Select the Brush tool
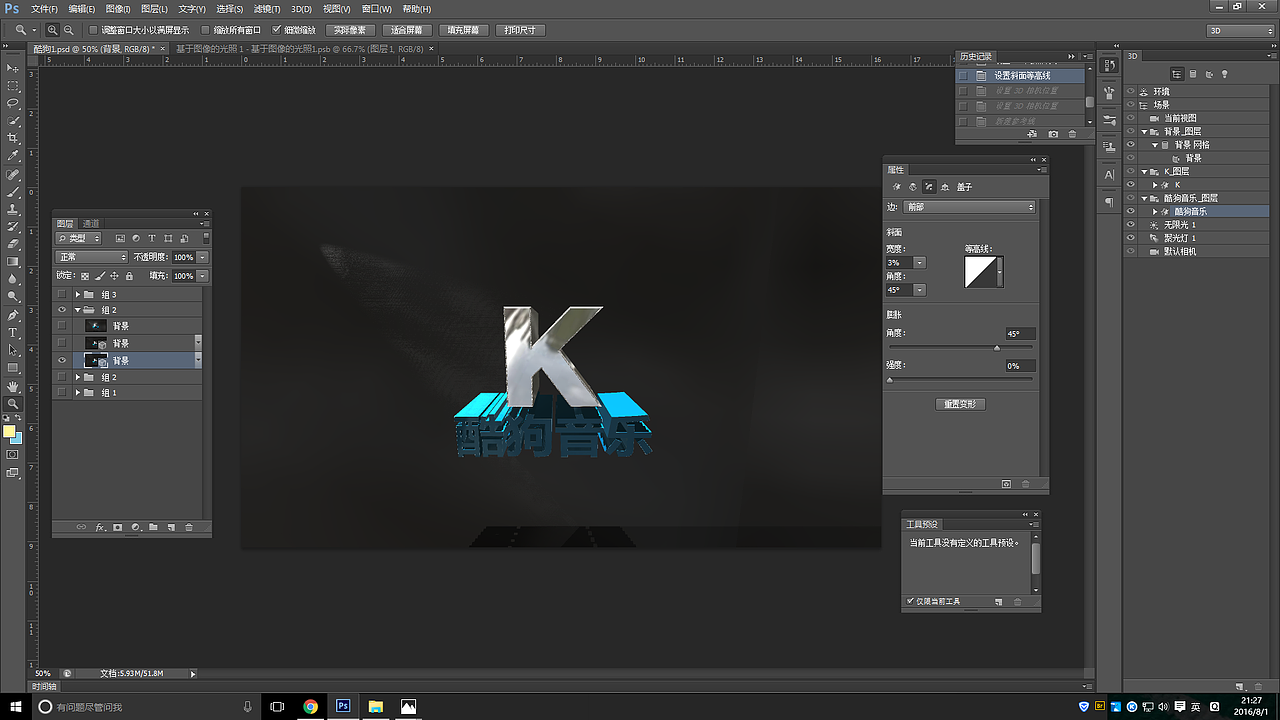The image size is (1280, 720). pyautogui.click(x=13, y=191)
